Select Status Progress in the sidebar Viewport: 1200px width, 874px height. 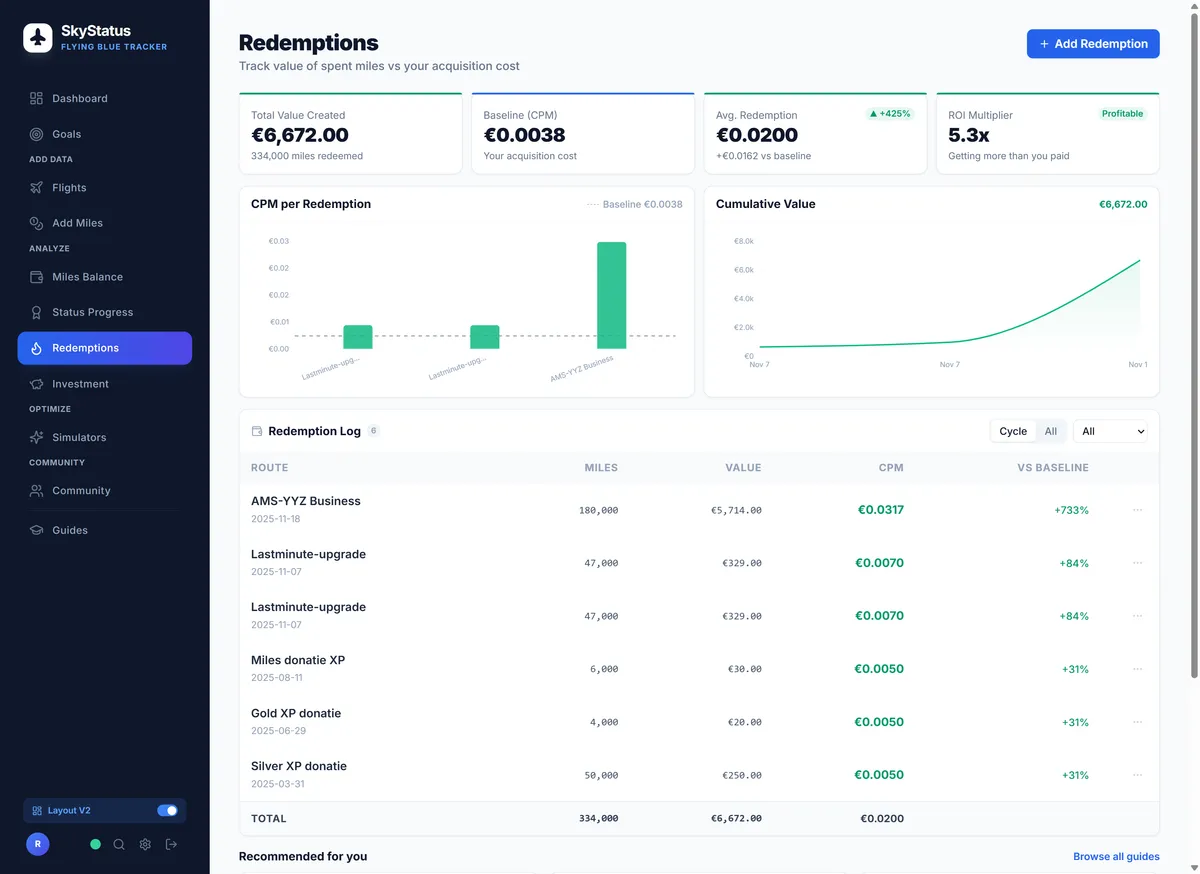click(93, 312)
